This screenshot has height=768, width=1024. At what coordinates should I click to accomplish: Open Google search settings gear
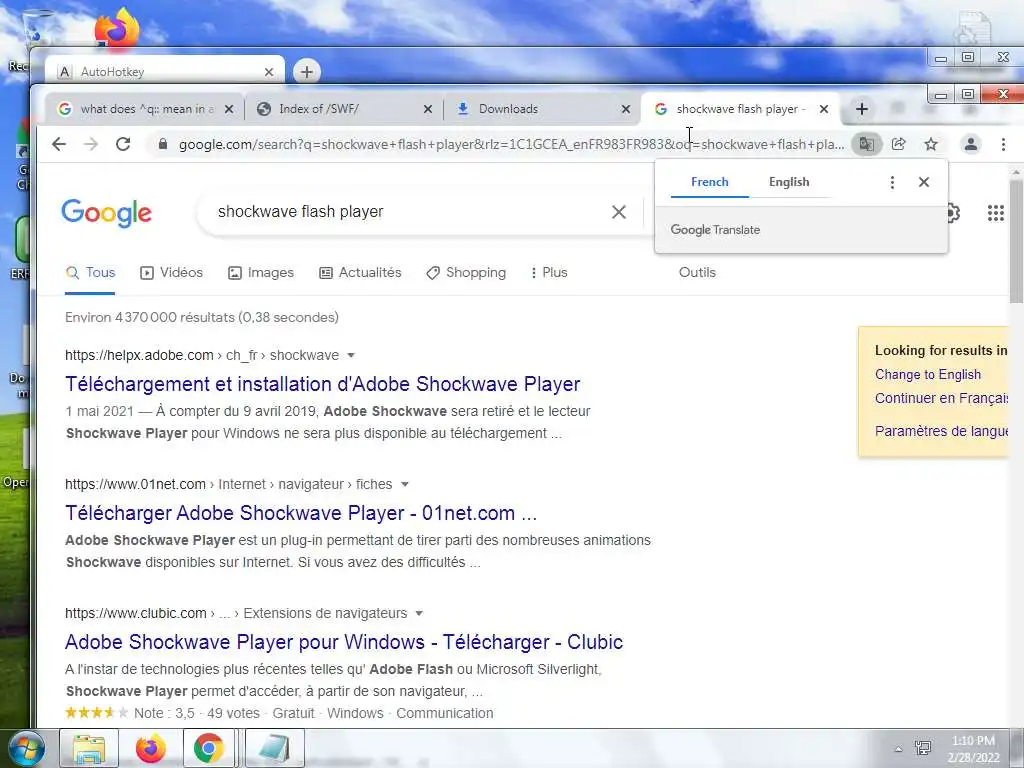[953, 212]
